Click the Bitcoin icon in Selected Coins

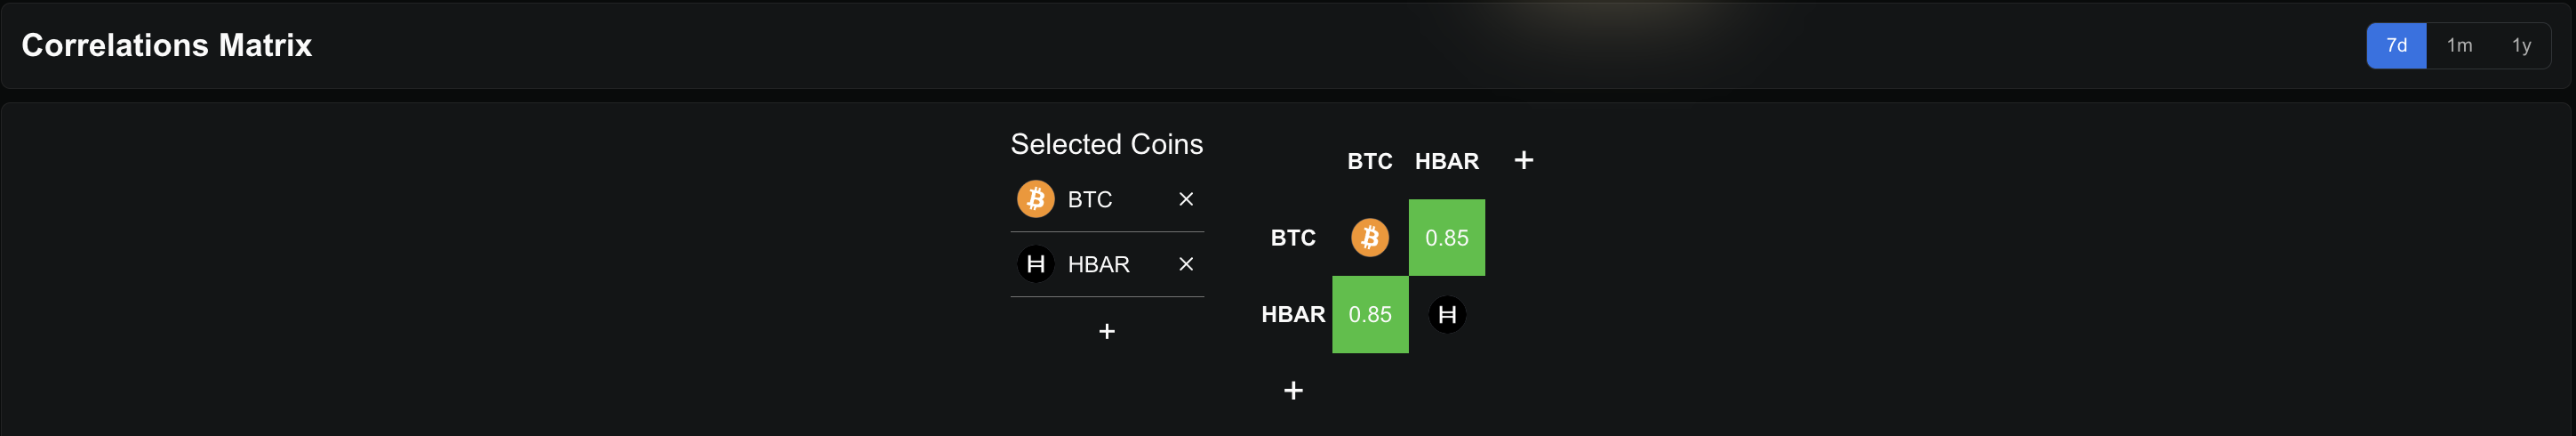point(1035,199)
